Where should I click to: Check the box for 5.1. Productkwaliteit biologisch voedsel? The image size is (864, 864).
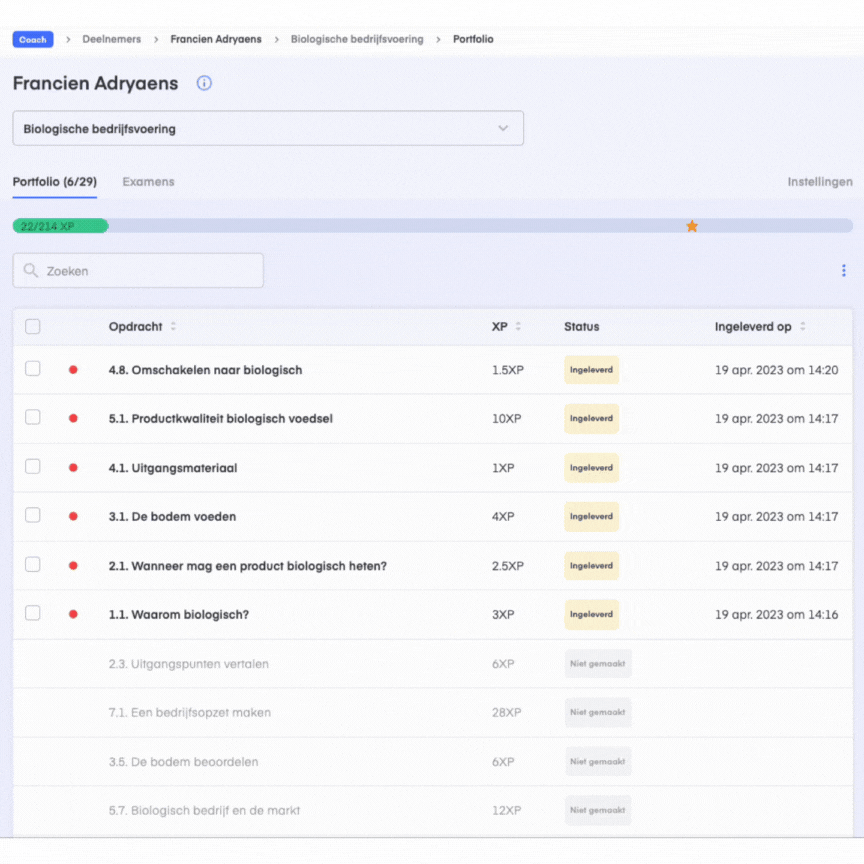click(33, 417)
